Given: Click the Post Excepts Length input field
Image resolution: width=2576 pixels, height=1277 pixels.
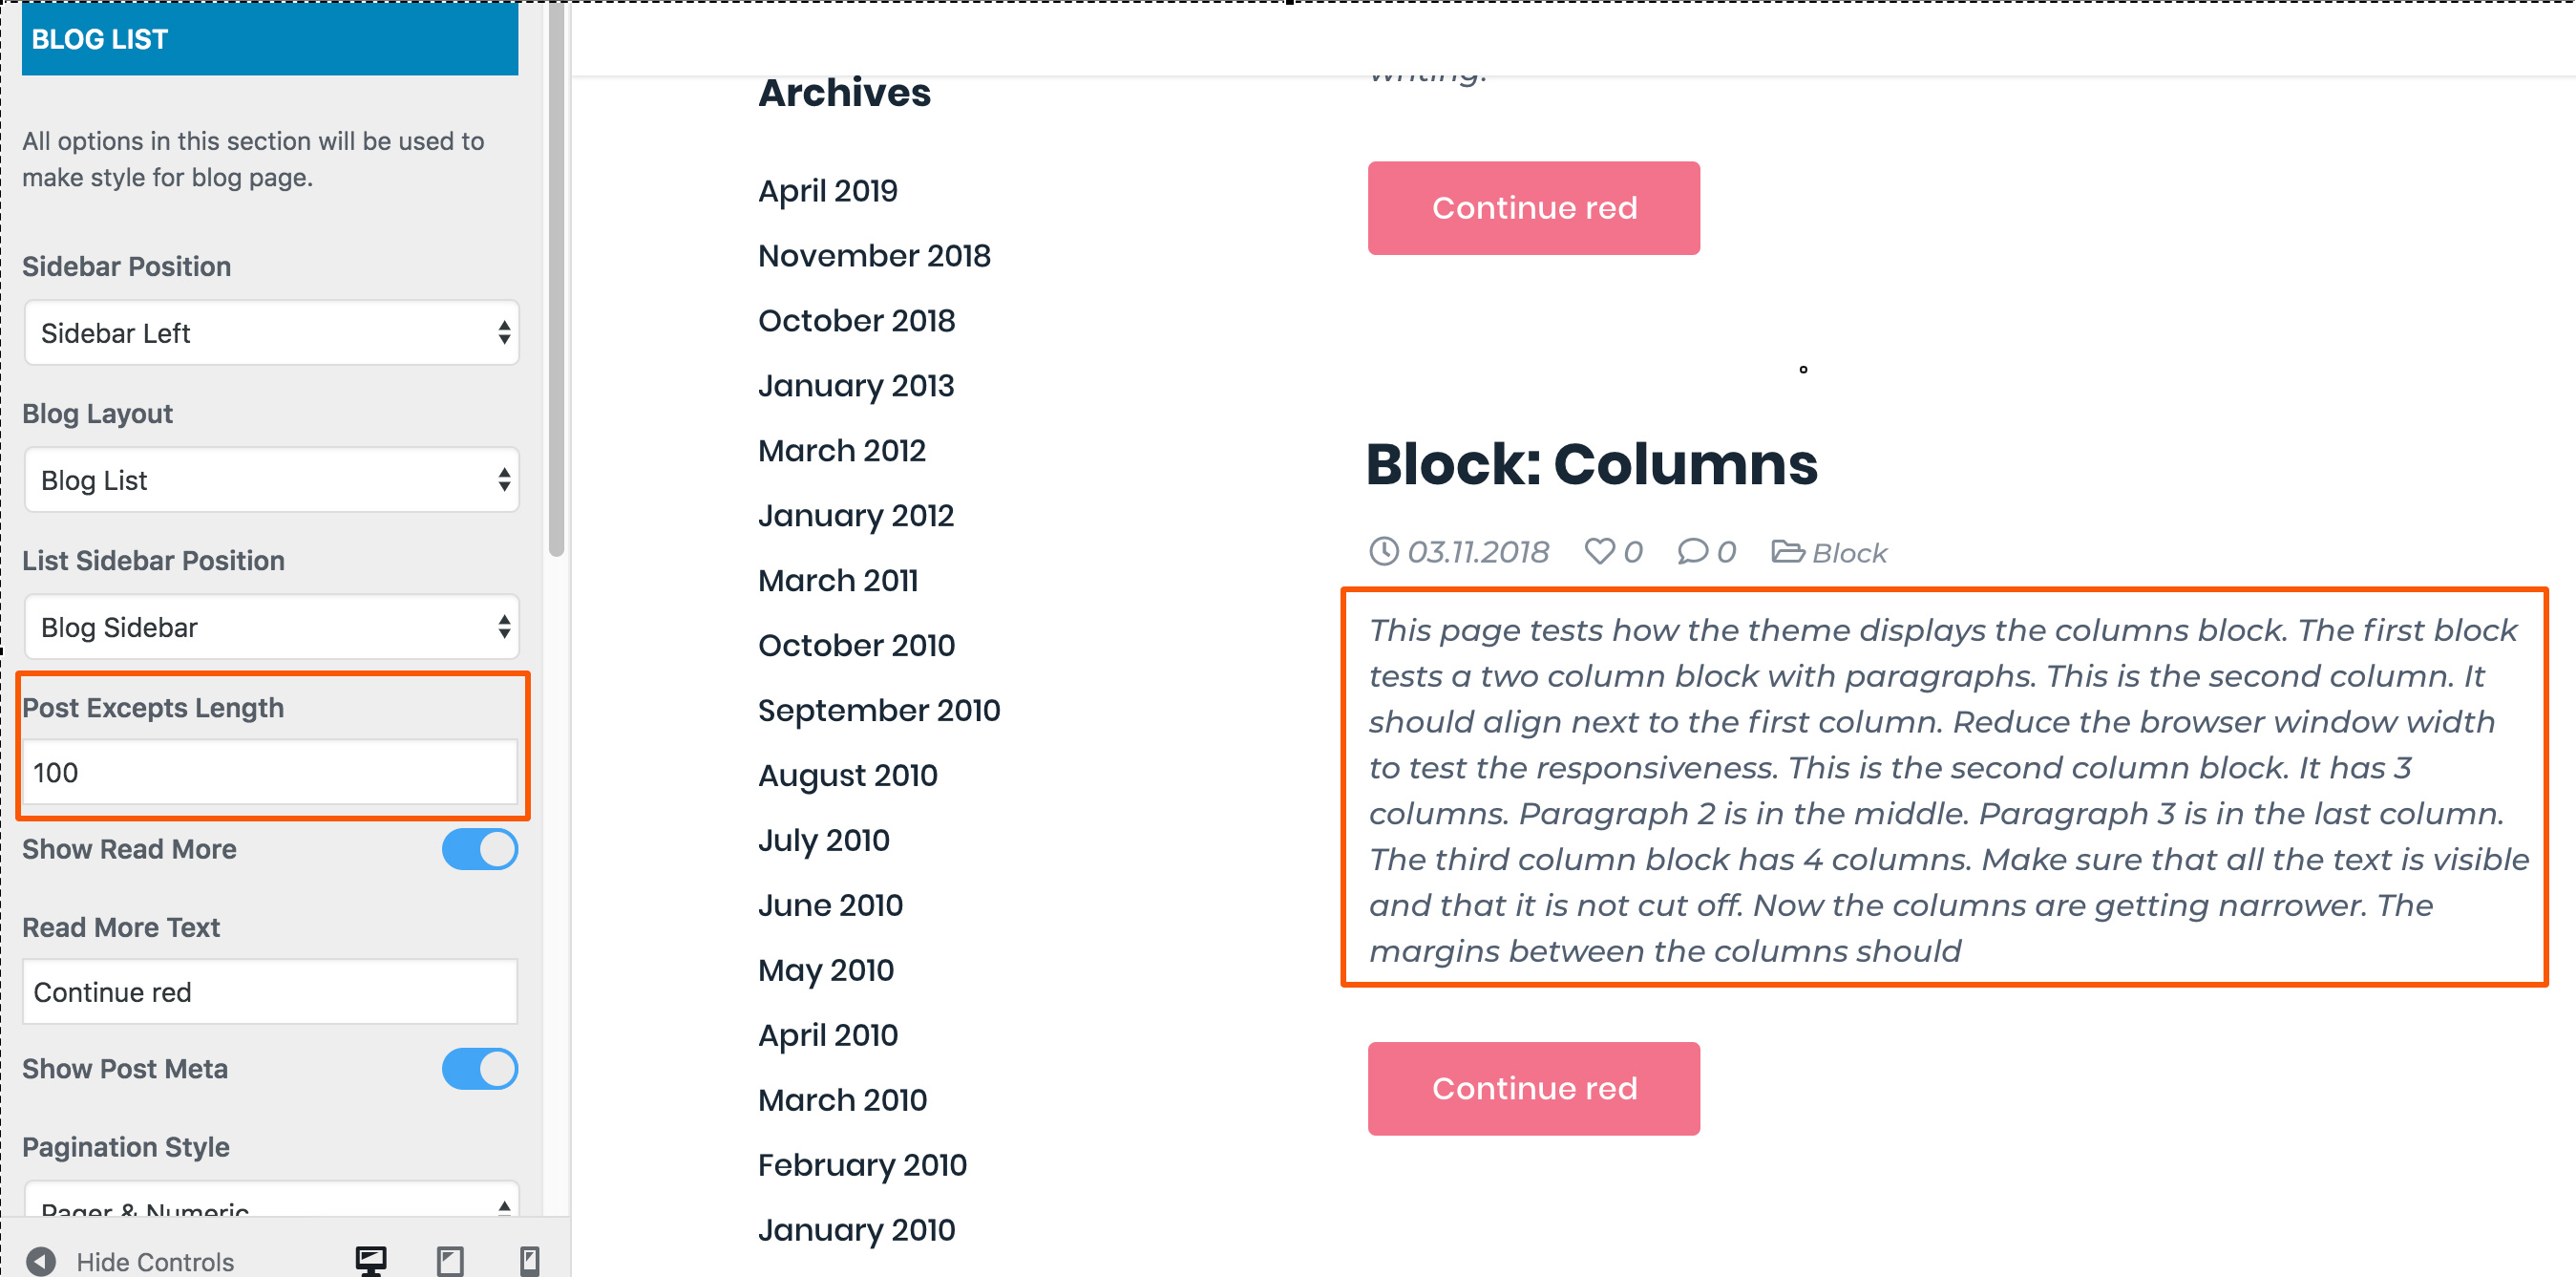Looking at the screenshot, I should coord(270,772).
